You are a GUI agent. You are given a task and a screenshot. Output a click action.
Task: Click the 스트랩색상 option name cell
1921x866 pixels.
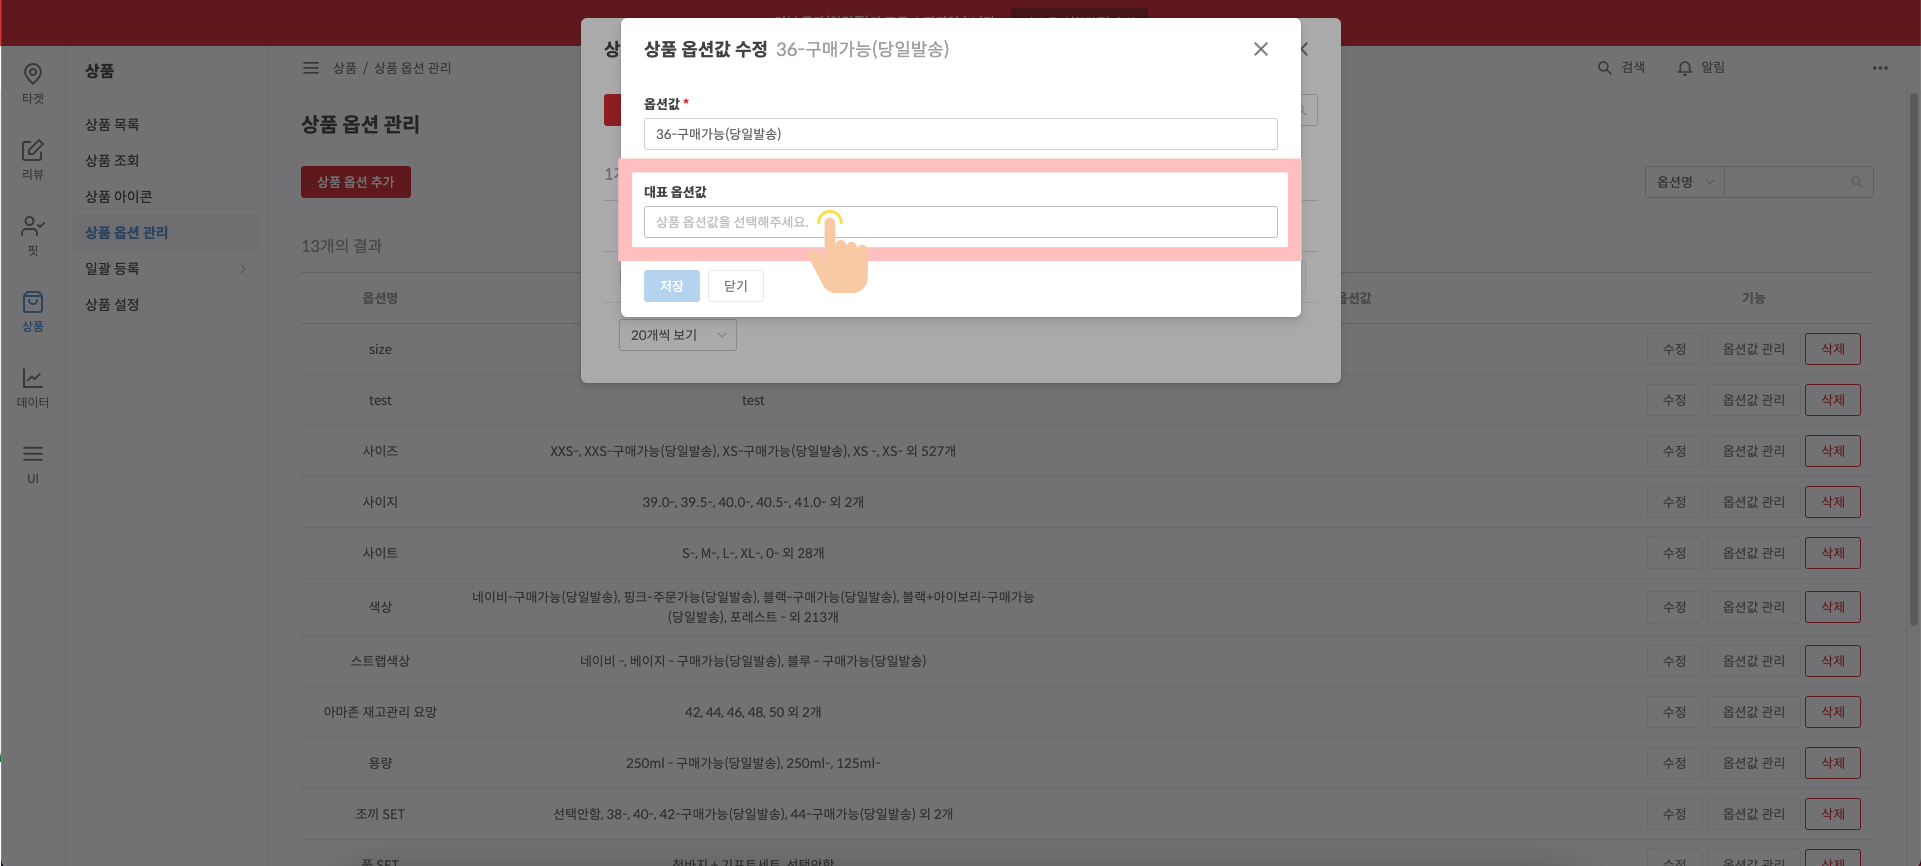(380, 661)
